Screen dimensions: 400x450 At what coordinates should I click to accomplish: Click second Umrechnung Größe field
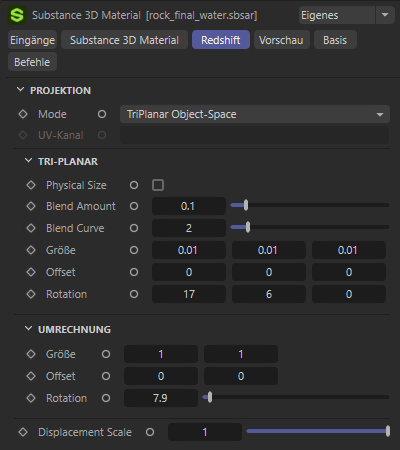click(x=241, y=354)
